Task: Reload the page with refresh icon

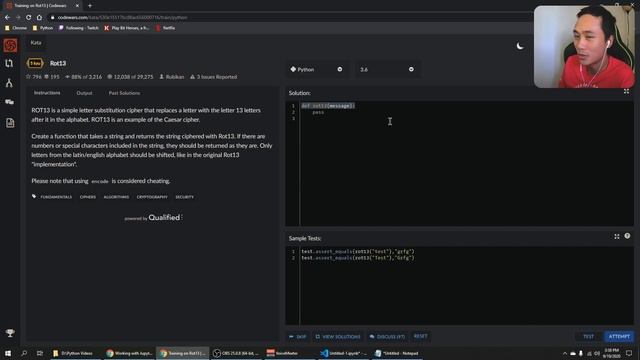Action: (29, 18)
